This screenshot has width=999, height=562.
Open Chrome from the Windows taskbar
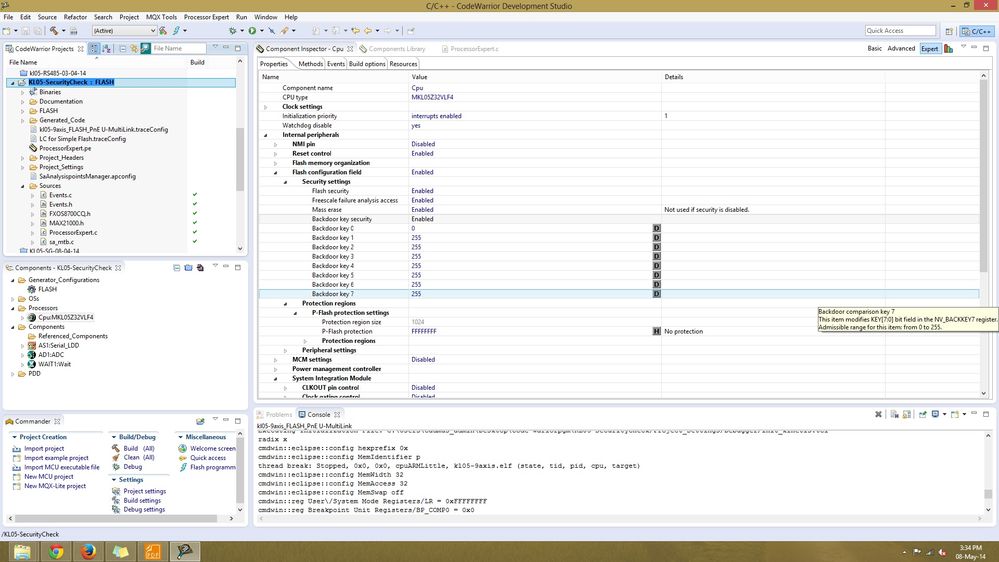56,551
